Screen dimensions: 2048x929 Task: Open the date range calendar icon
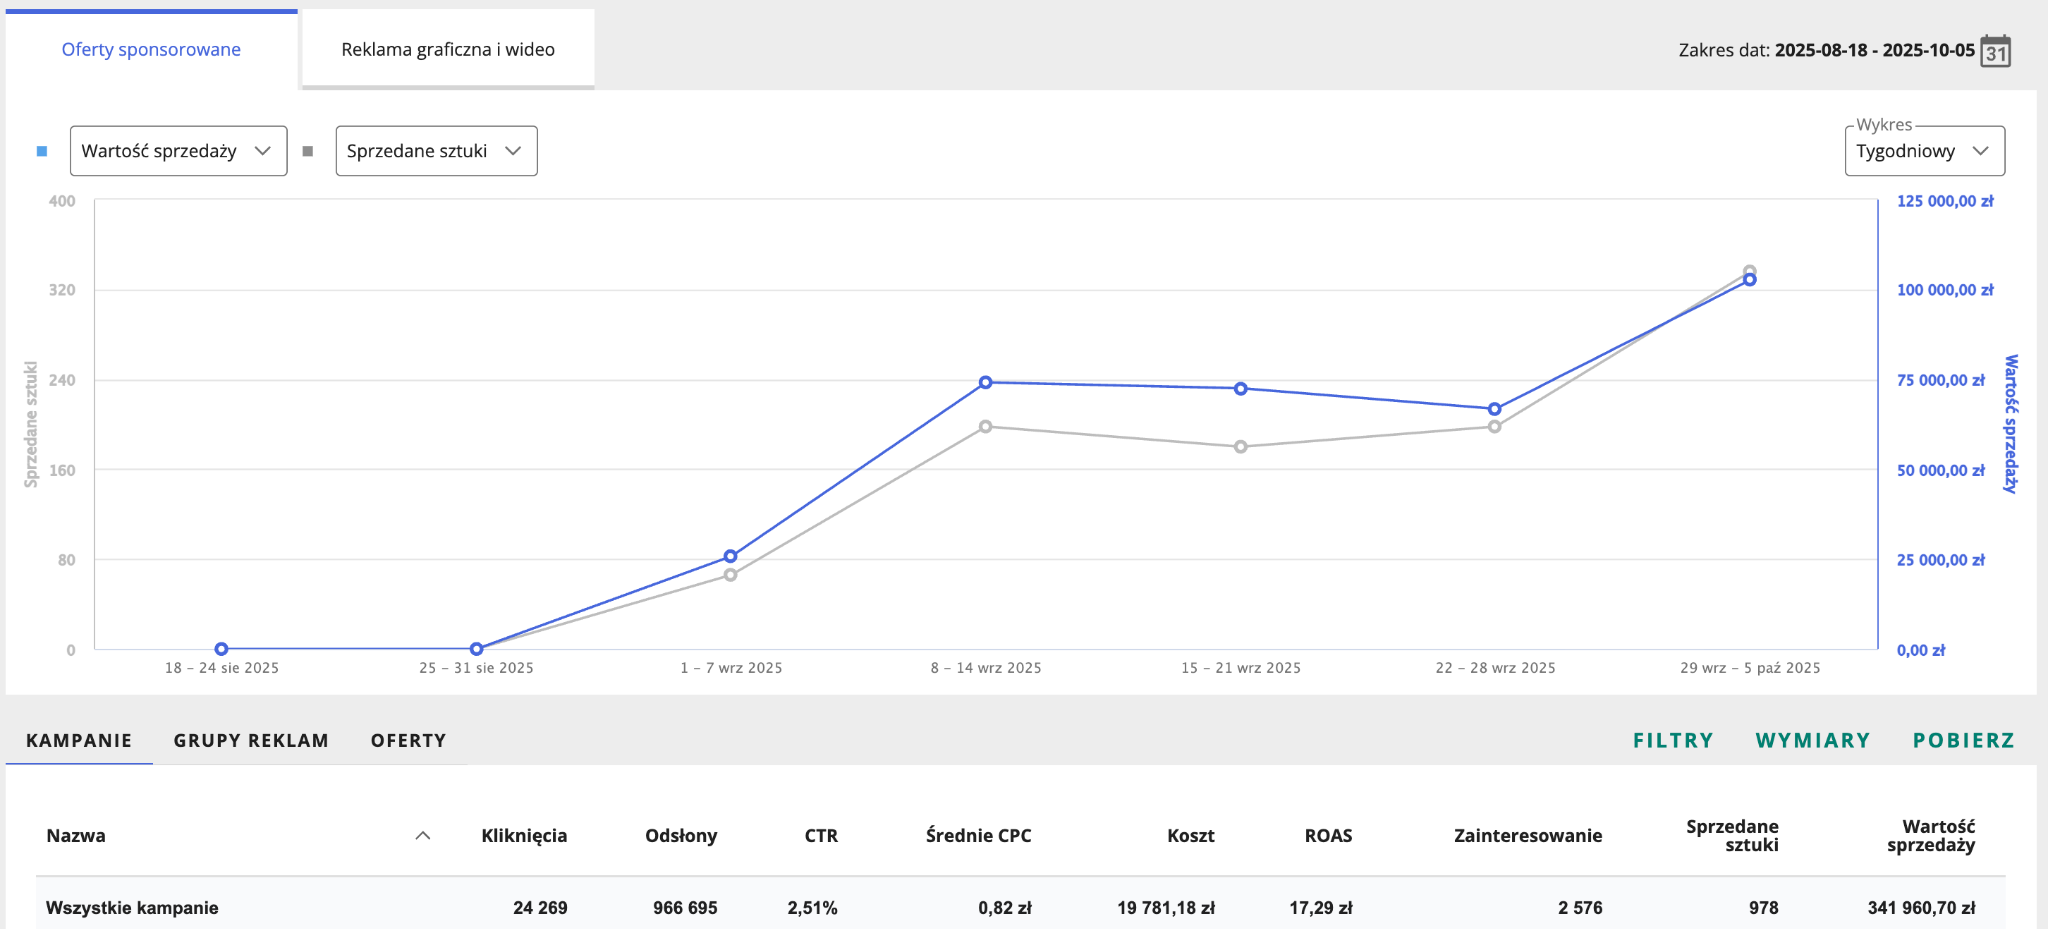(x=1996, y=50)
